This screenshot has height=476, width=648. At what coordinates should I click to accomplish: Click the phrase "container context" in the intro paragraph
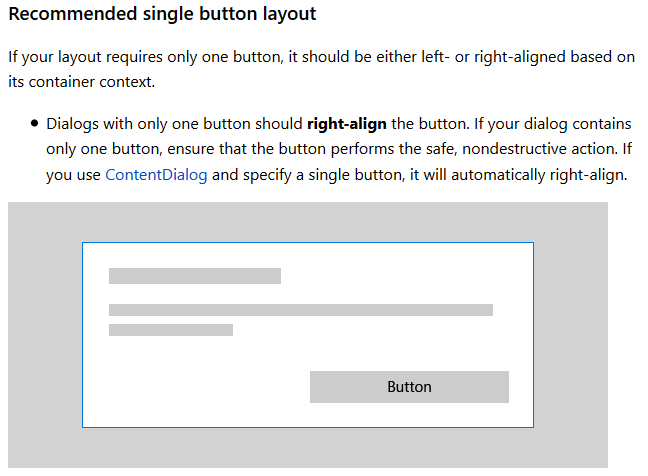point(91,82)
